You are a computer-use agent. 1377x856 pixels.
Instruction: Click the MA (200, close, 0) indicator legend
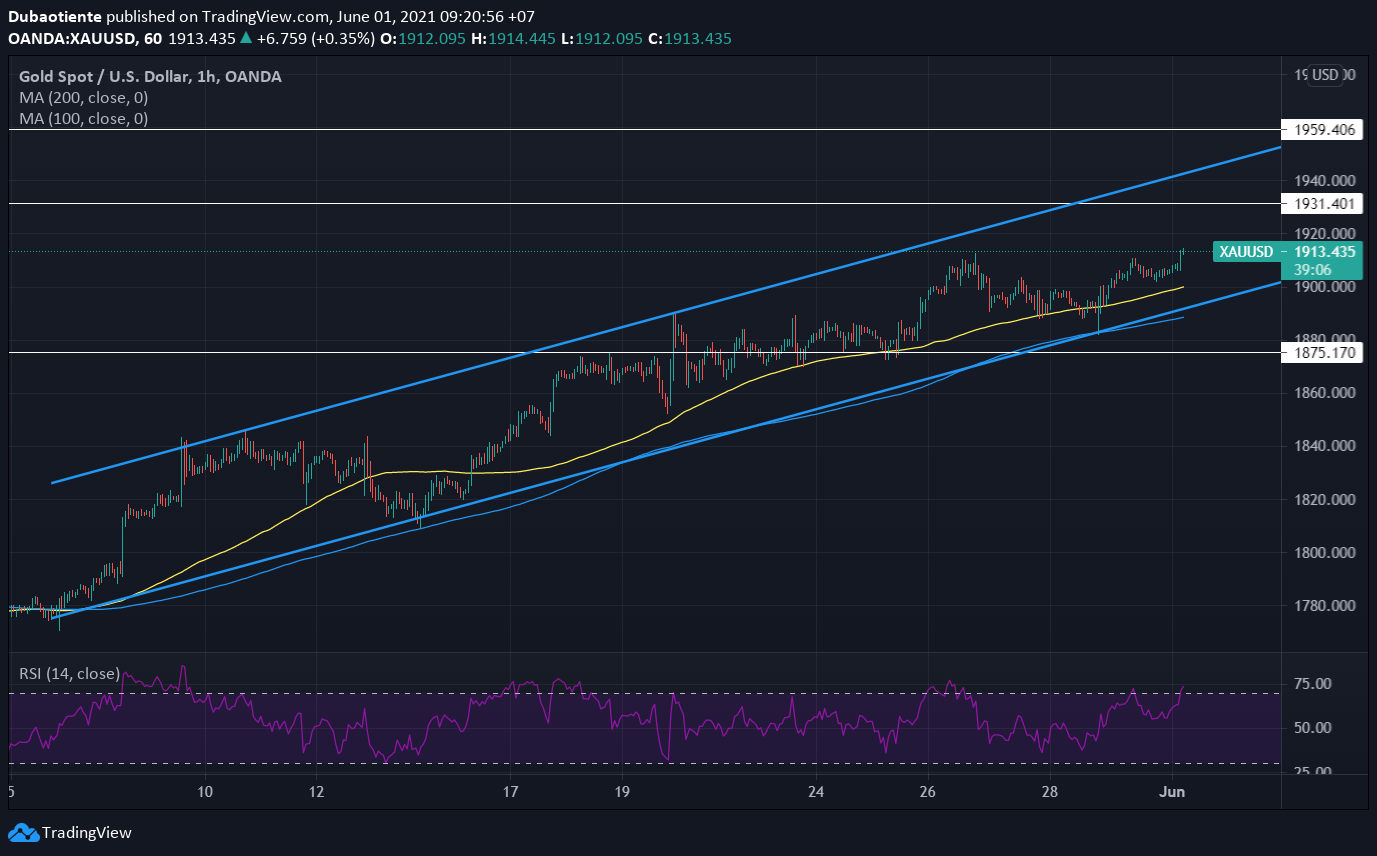point(84,97)
